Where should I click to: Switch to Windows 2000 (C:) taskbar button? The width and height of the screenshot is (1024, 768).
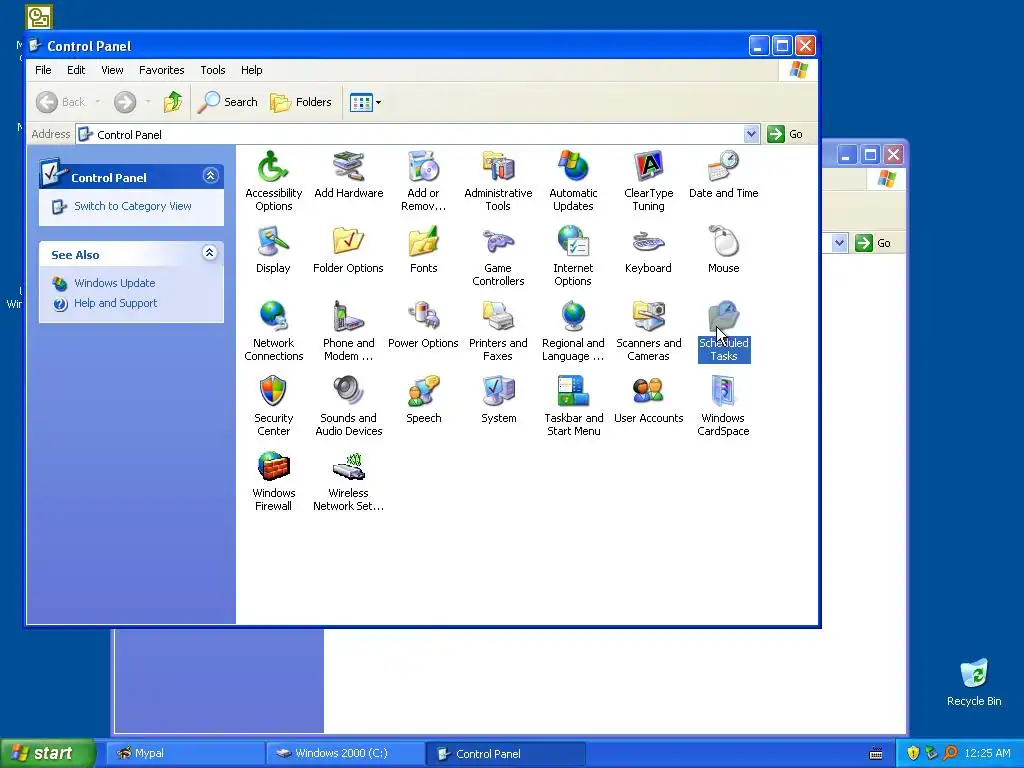[345, 753]
